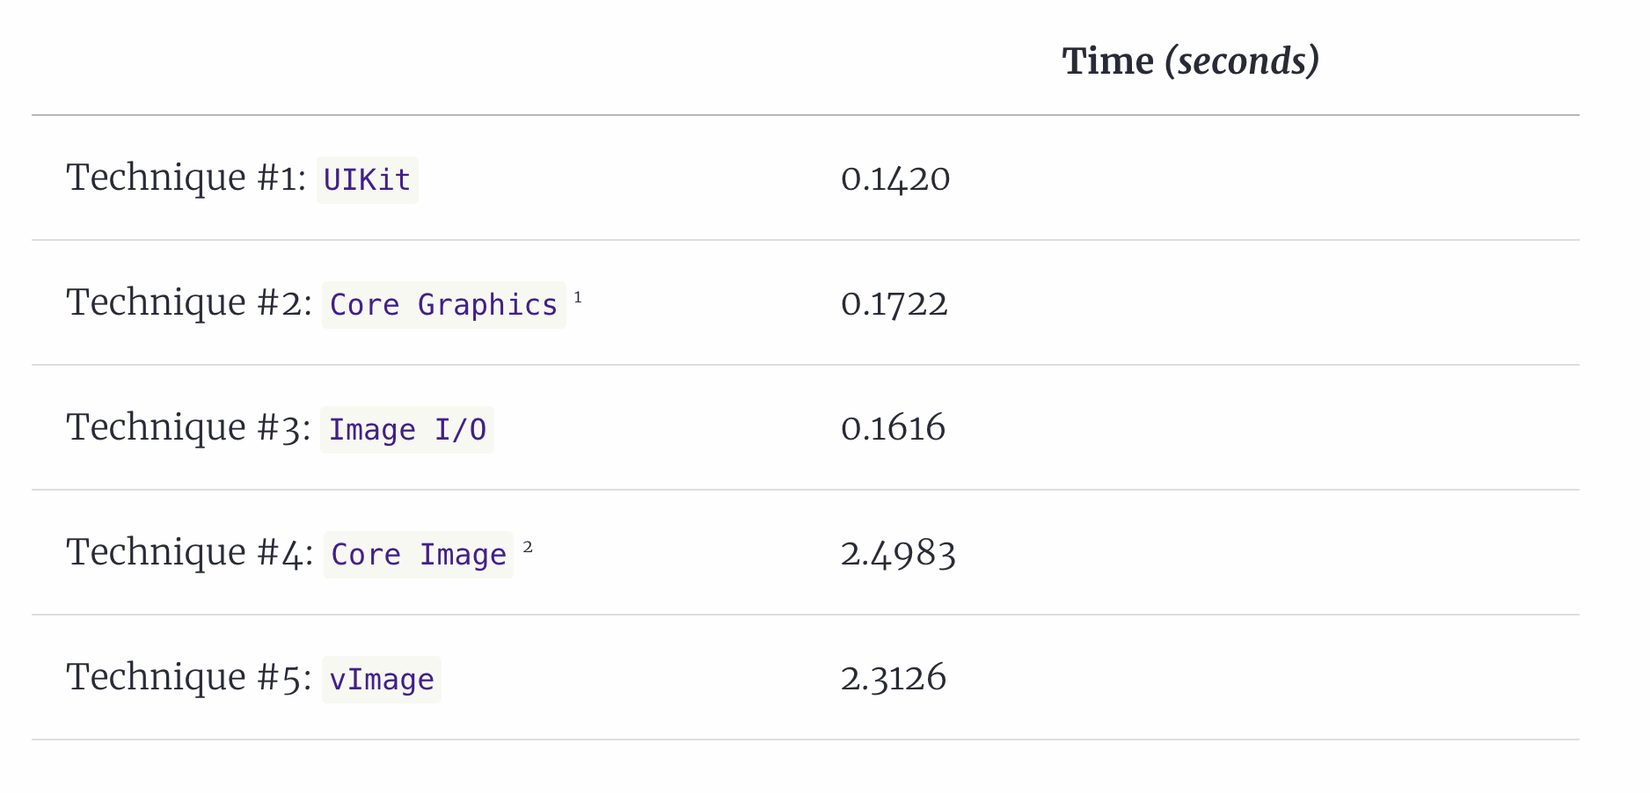Click the 0.1616 time value
Screen dimensions: 1650x793
pos(893,429)
